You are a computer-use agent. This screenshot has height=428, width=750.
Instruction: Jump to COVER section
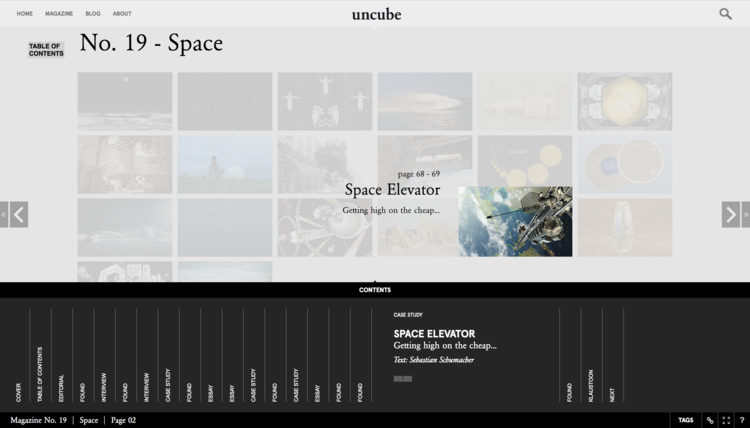[19, 393]
